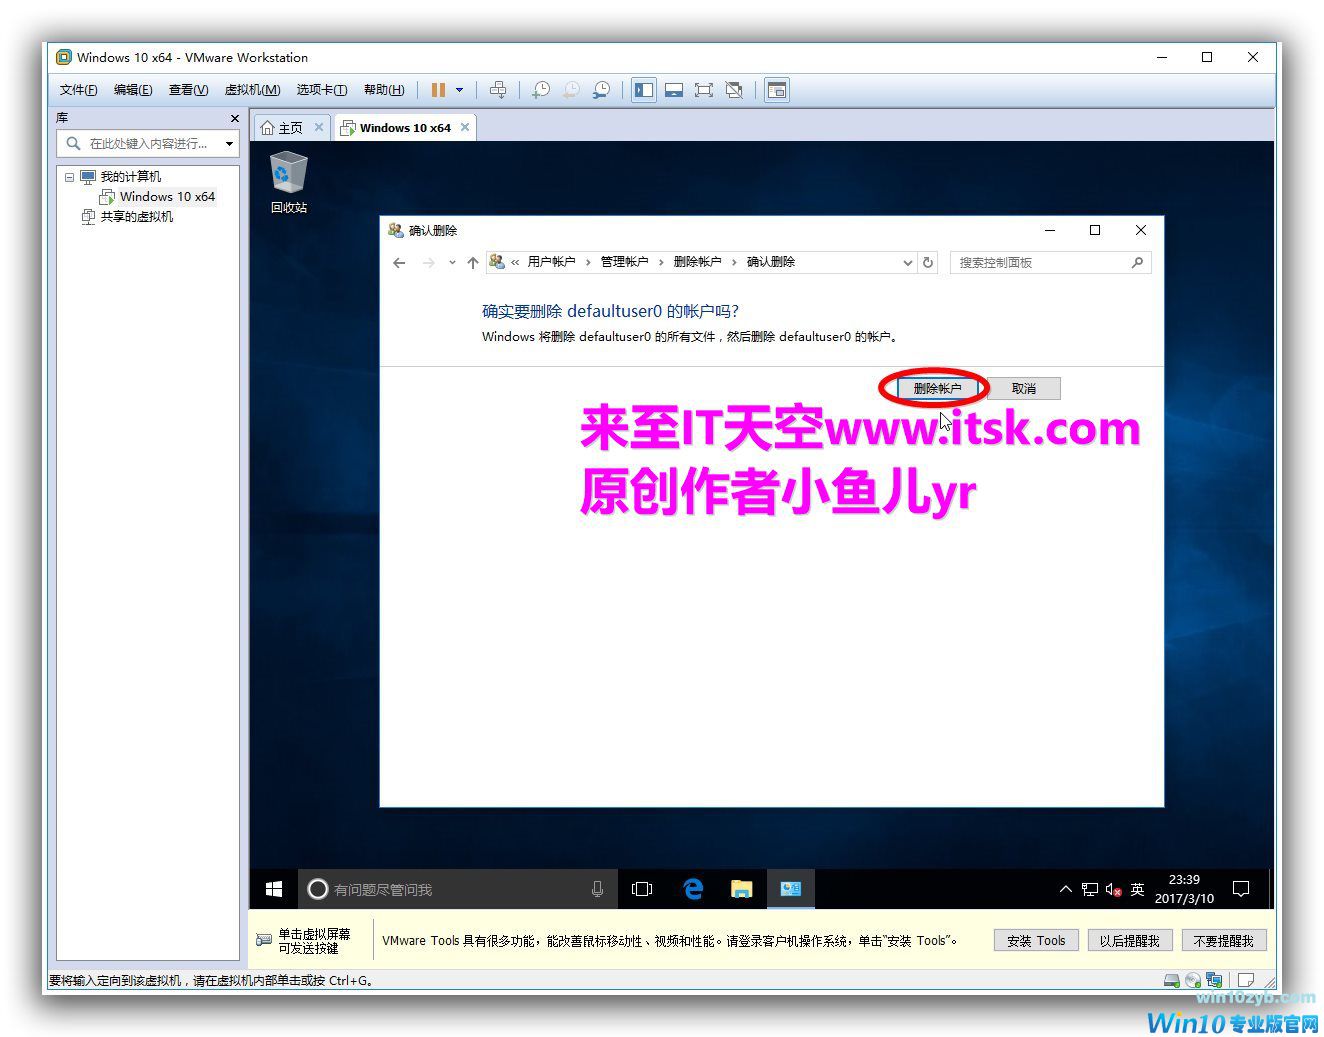
Task: Click the message log status bar icon
Action: click(x=1246, y=980)
